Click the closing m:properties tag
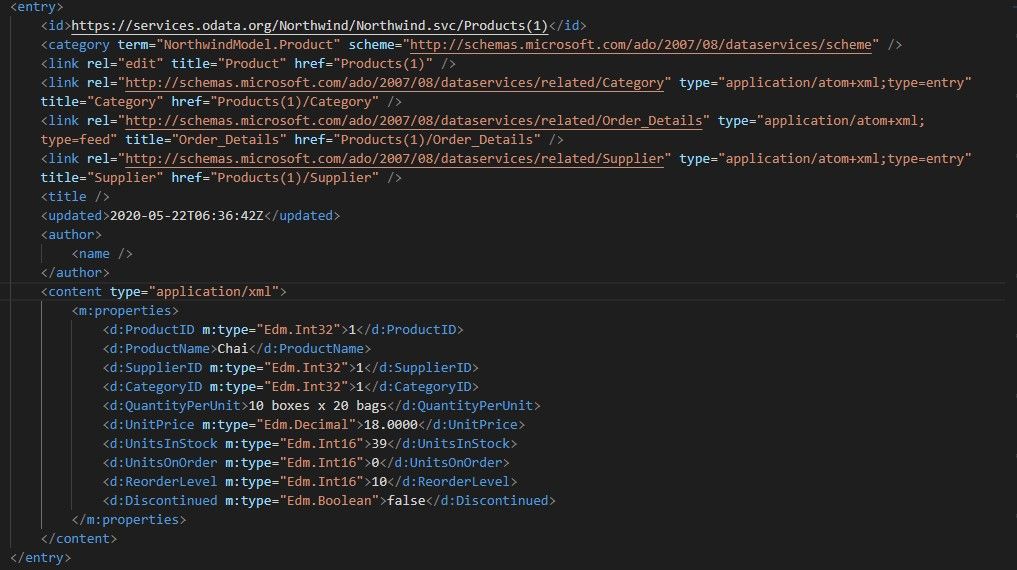This screenshot has height=570, width=1017. pyautogui.click(x=128, y=519)
